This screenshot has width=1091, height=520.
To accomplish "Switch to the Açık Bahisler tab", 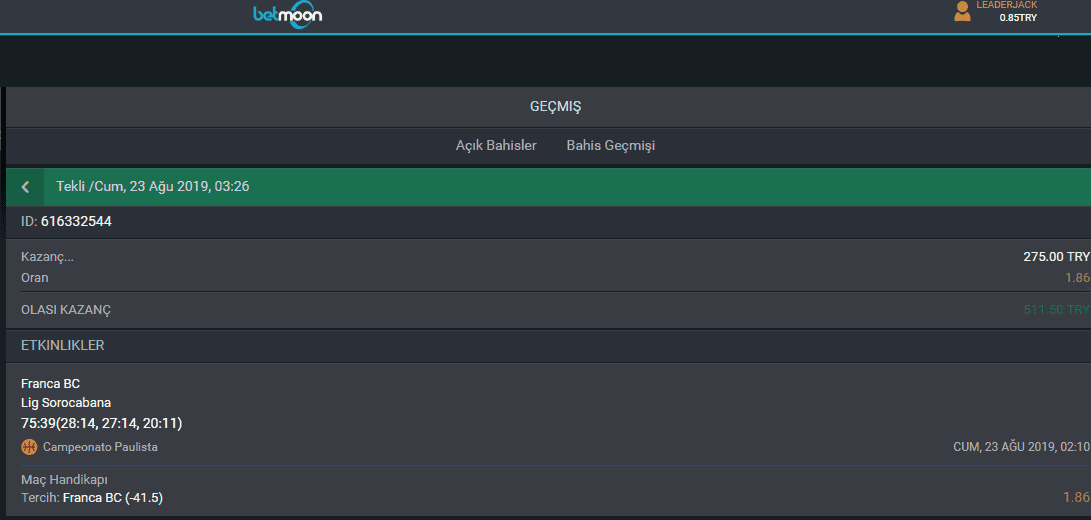I will click(x=496, y=146).
